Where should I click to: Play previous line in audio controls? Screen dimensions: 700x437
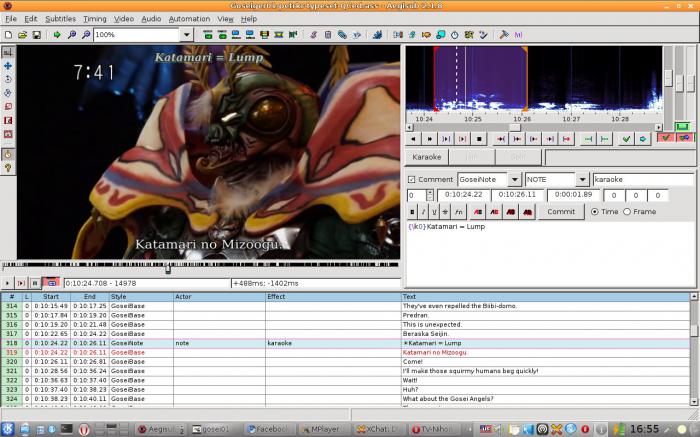pos(413,139)
